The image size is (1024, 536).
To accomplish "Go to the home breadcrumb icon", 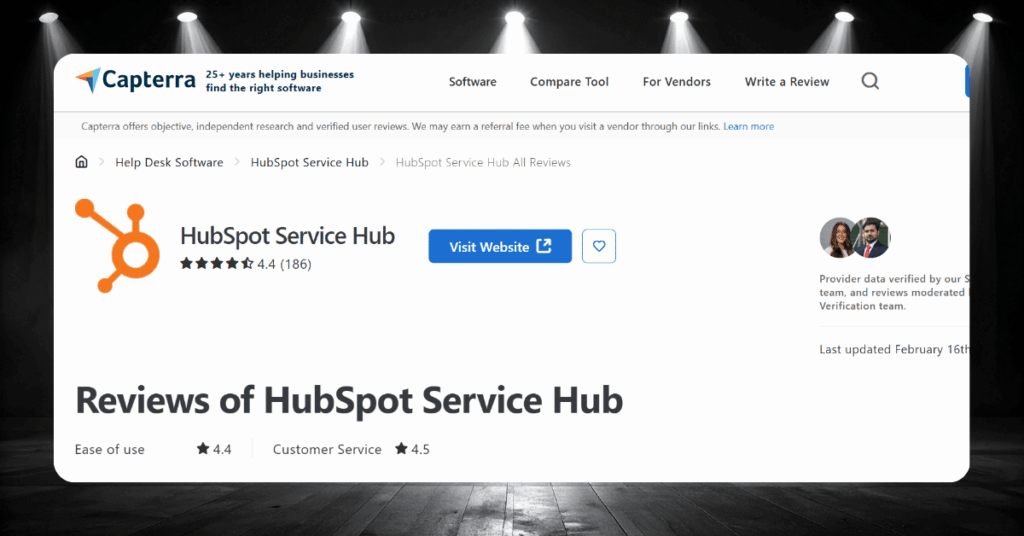I will click(82, 162).
